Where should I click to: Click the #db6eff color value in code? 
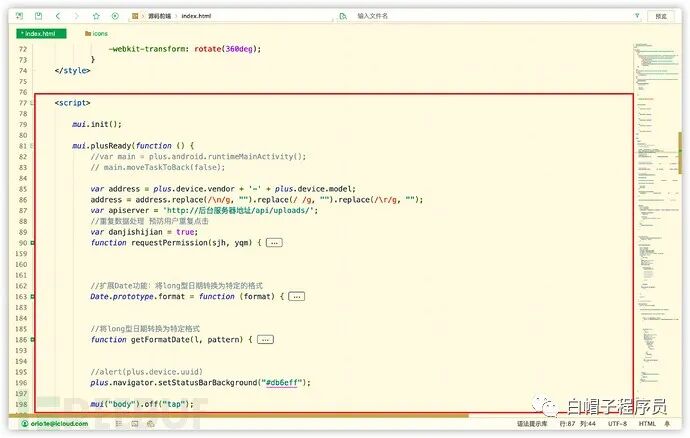pos(282,383)
